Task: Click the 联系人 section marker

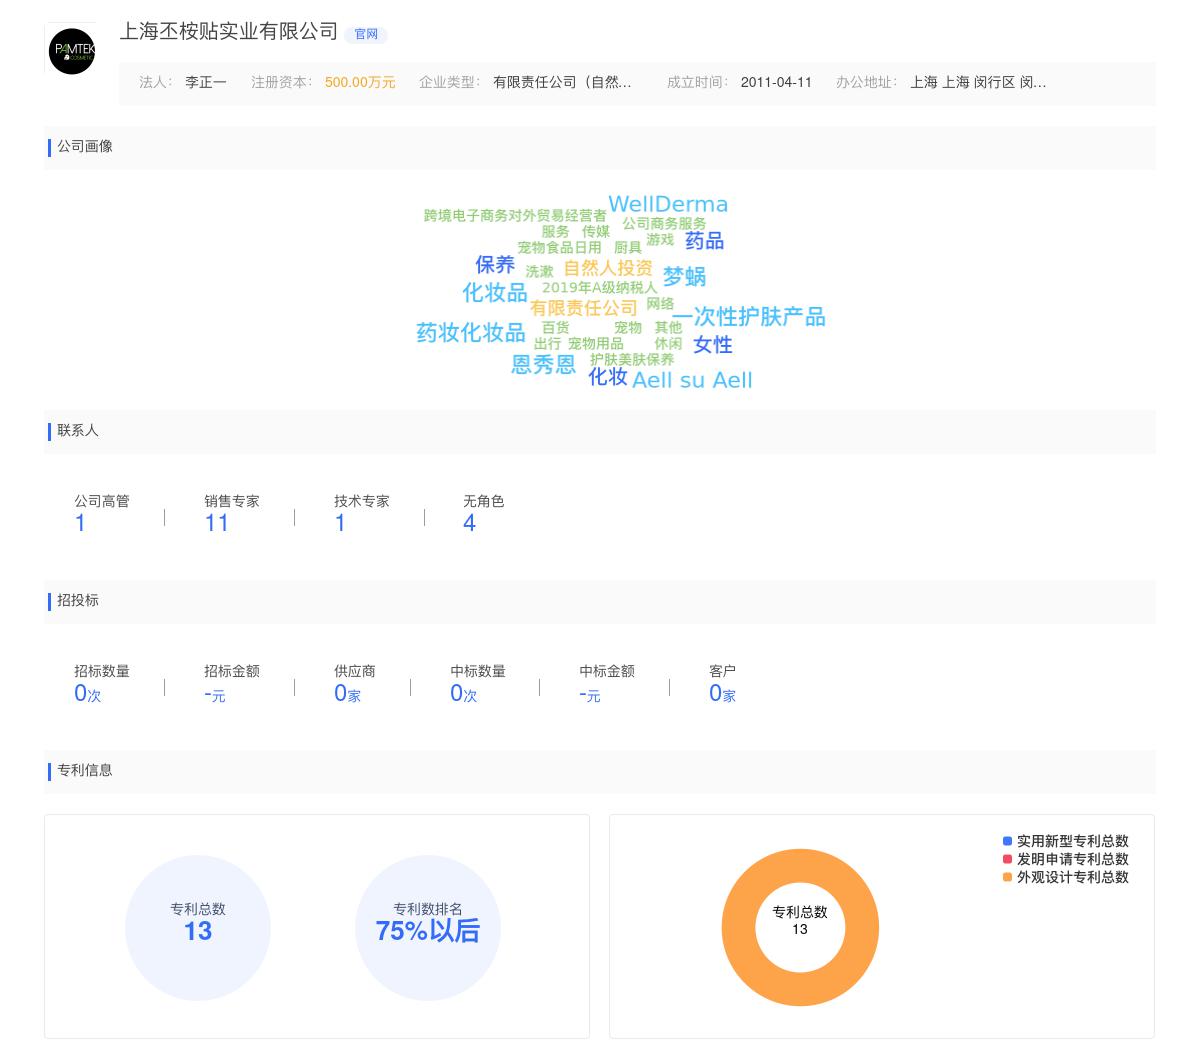Action: [x=77, y=431]
